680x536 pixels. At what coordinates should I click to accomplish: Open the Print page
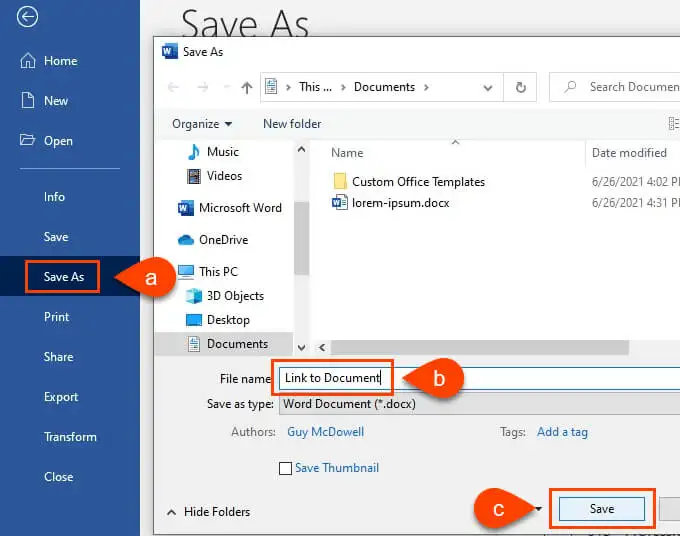point(56,317)
